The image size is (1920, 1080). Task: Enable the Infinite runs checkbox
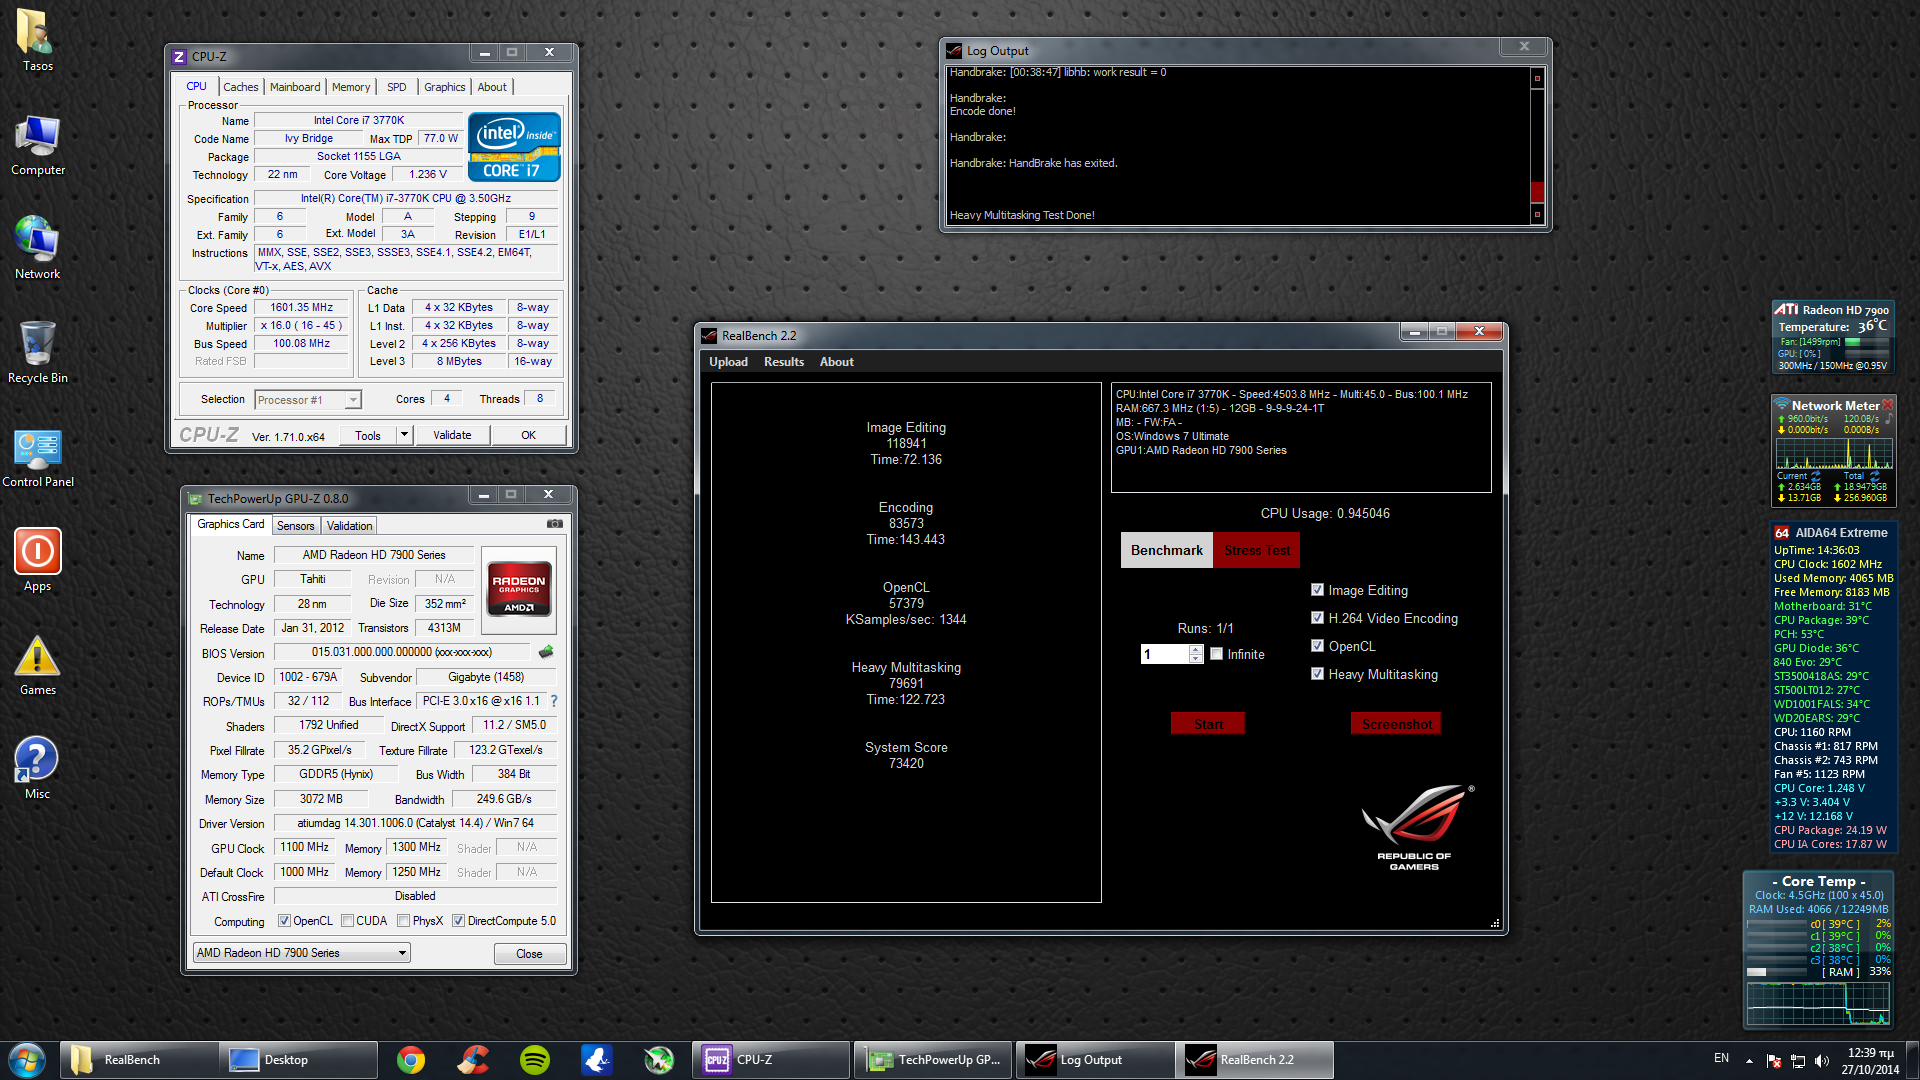[1216, 654]
